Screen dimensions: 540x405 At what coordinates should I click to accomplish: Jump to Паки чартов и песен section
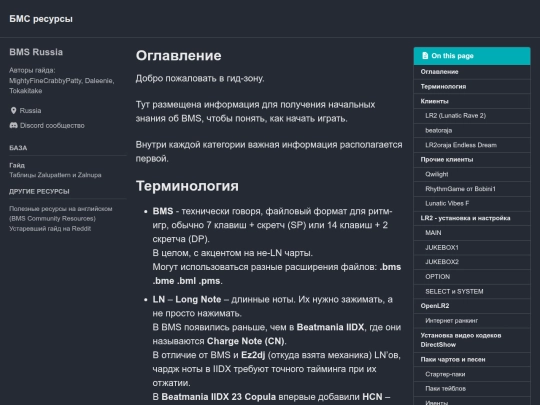click(472, 360)
